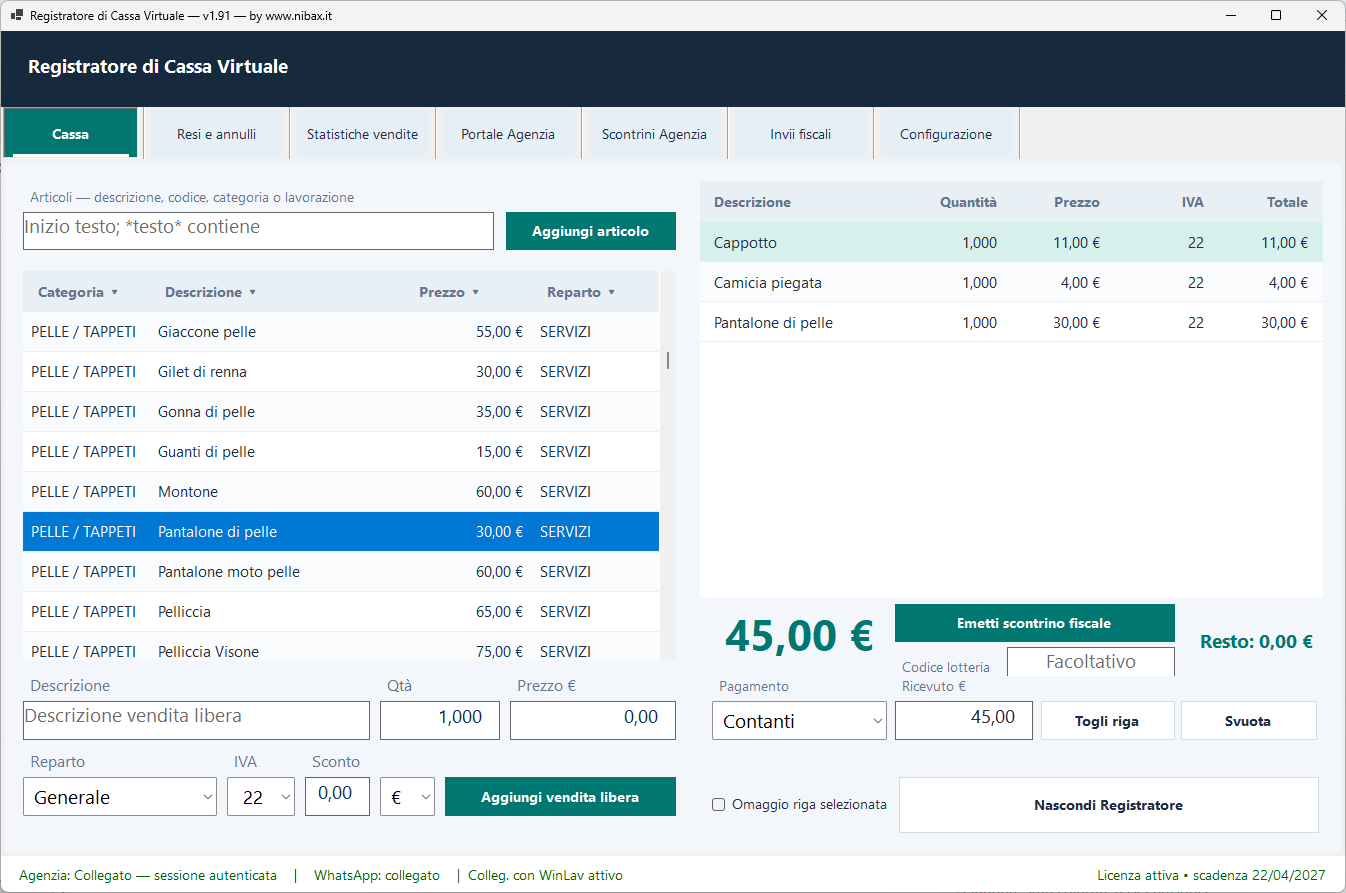This screenshot has height=893, width=1346.
Task: Click Emetti scontrino fiscale button
Action: (1034, 623)
